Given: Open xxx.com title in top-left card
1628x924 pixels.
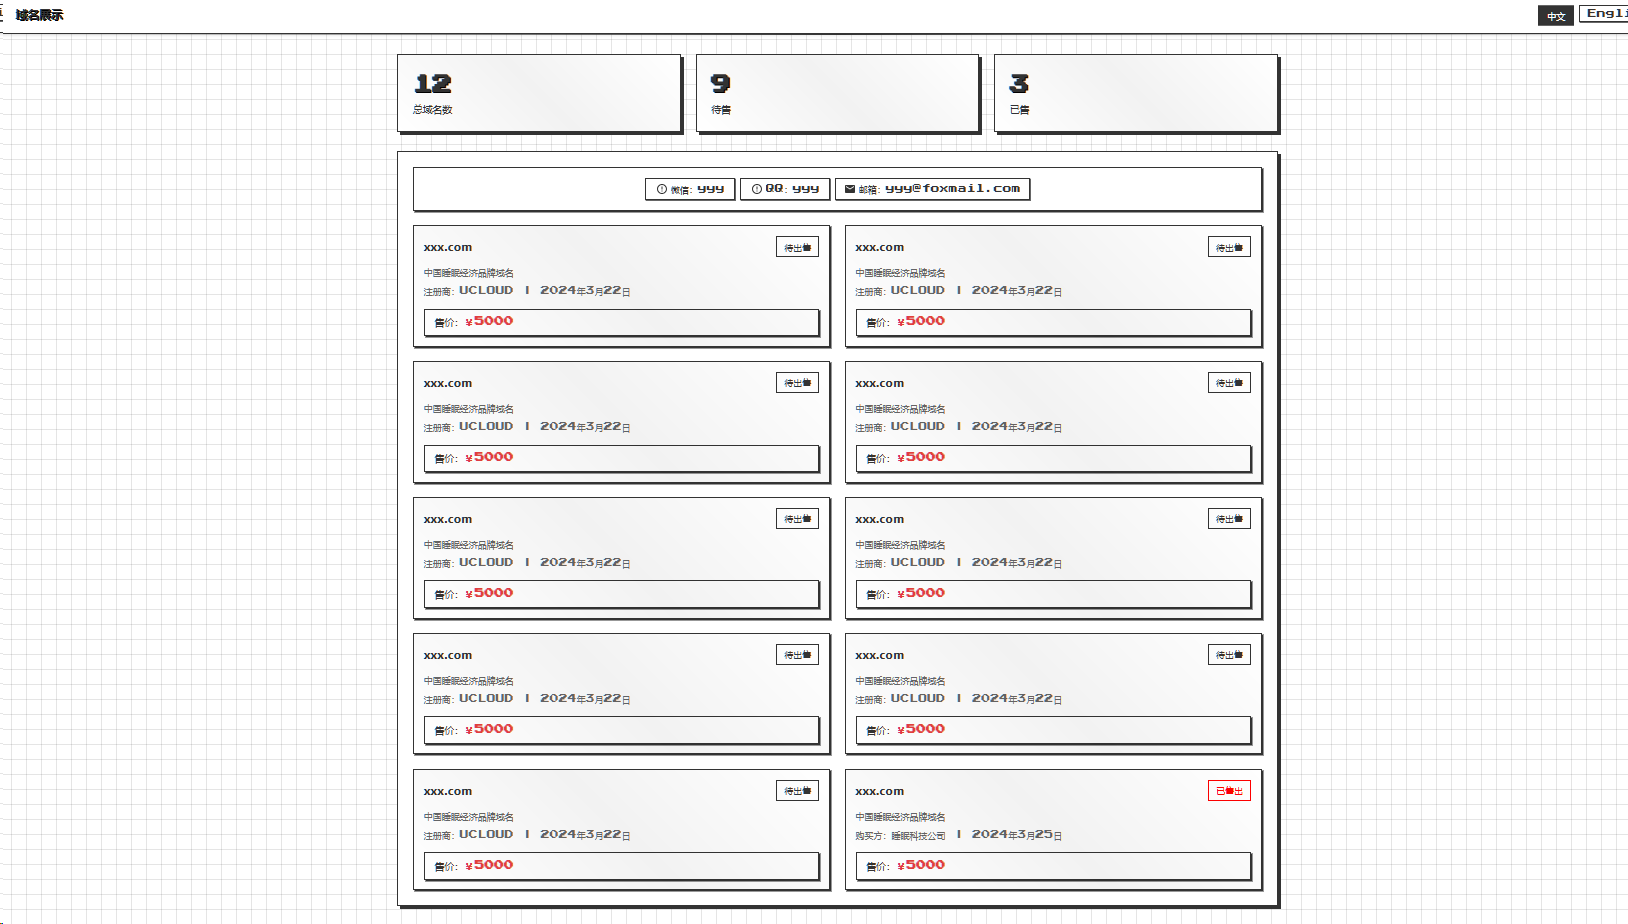Looking at the screenshot, I should point(447,247).
